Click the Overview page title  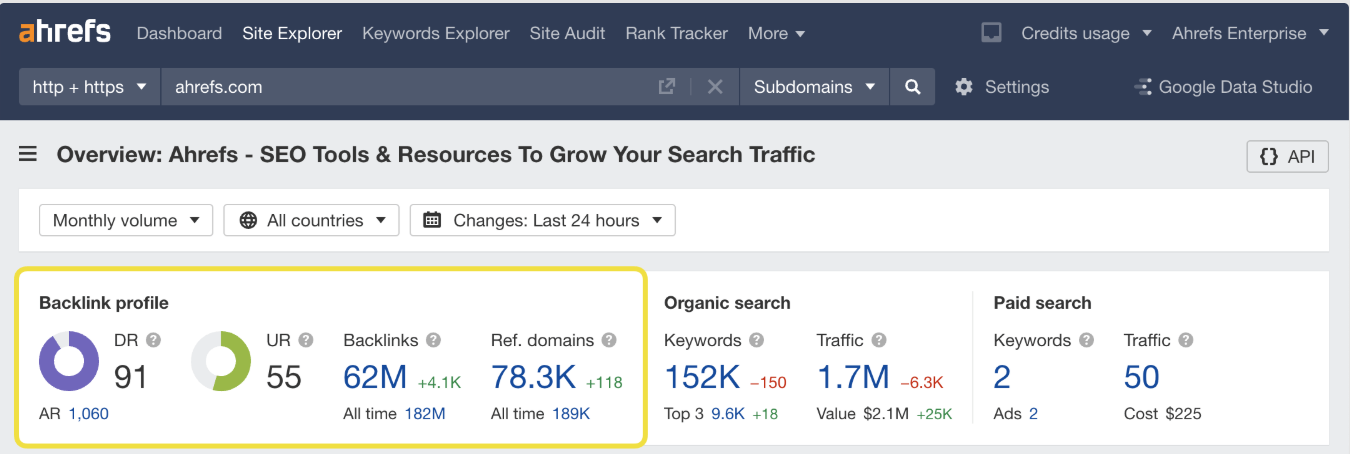click(x=436, y=154)
